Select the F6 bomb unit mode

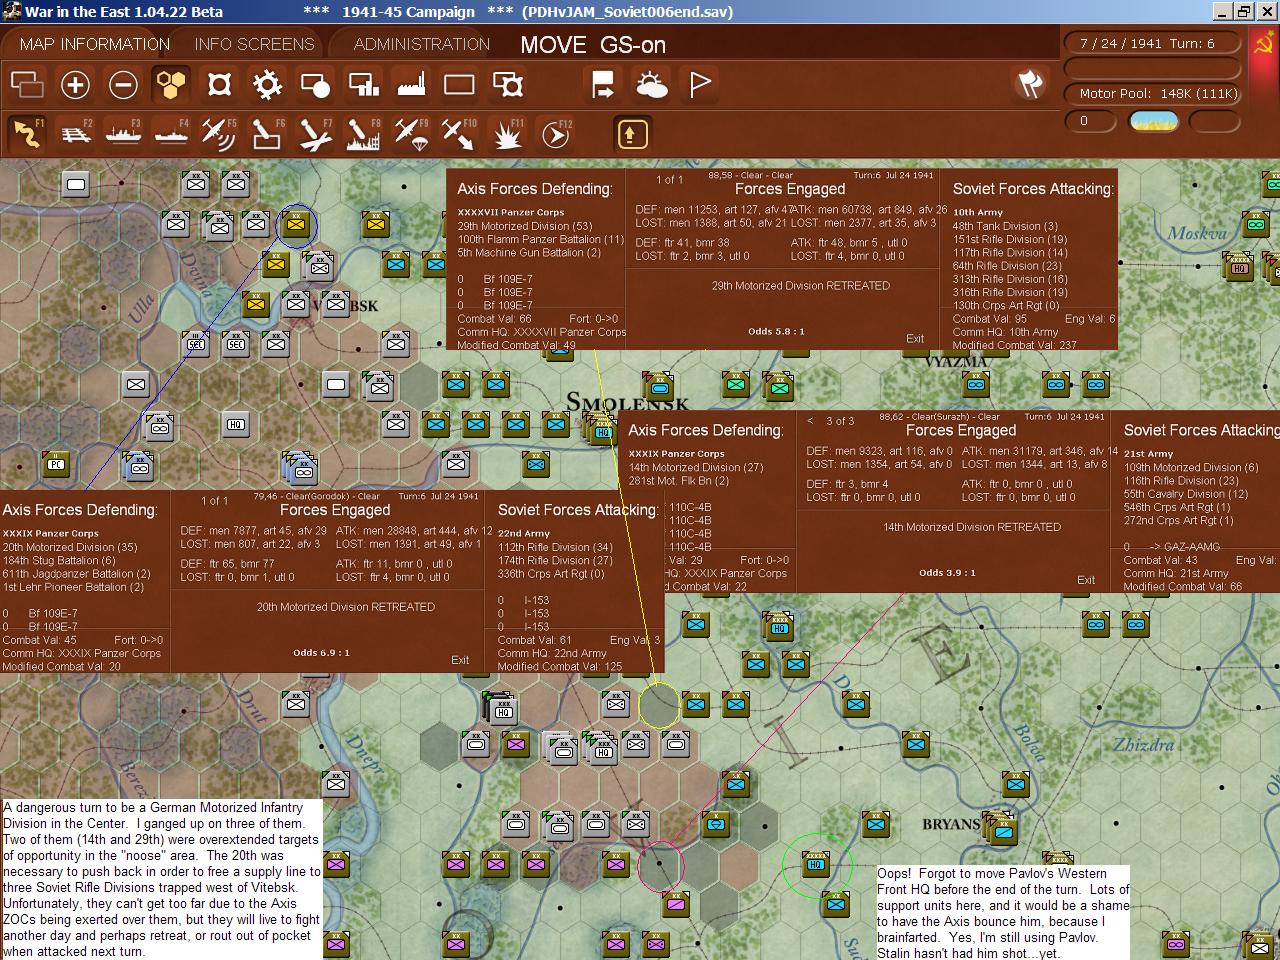click(x=267, y=133)
